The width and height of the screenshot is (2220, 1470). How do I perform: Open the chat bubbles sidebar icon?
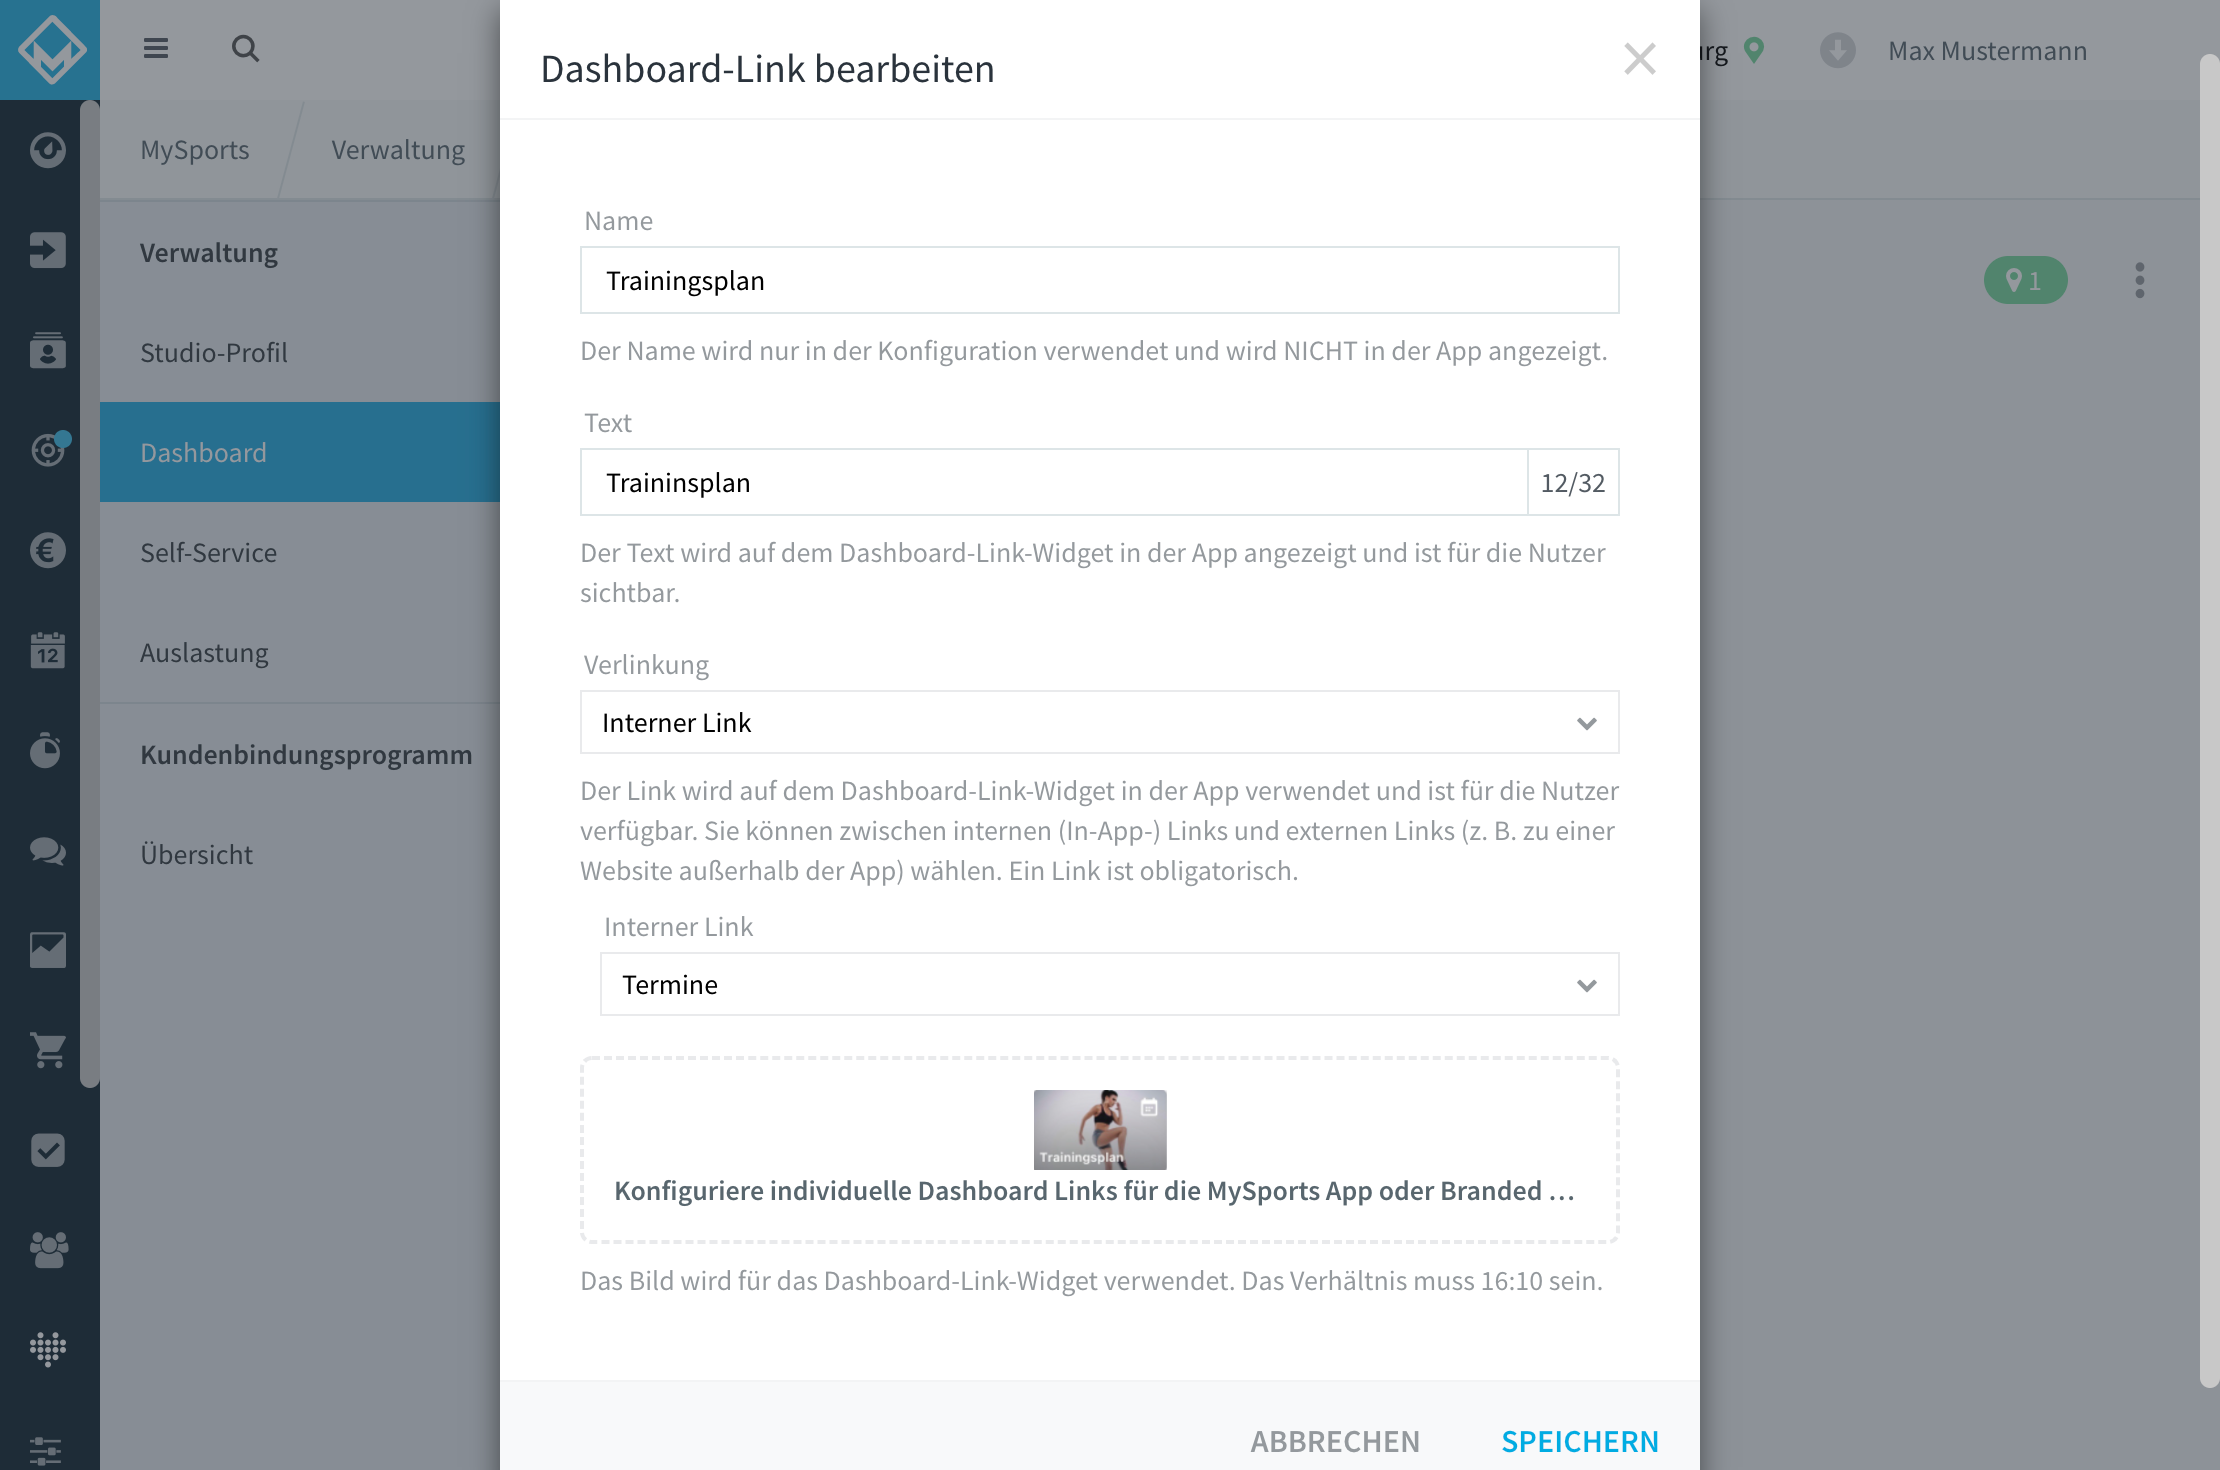click(x=47, y=850)
